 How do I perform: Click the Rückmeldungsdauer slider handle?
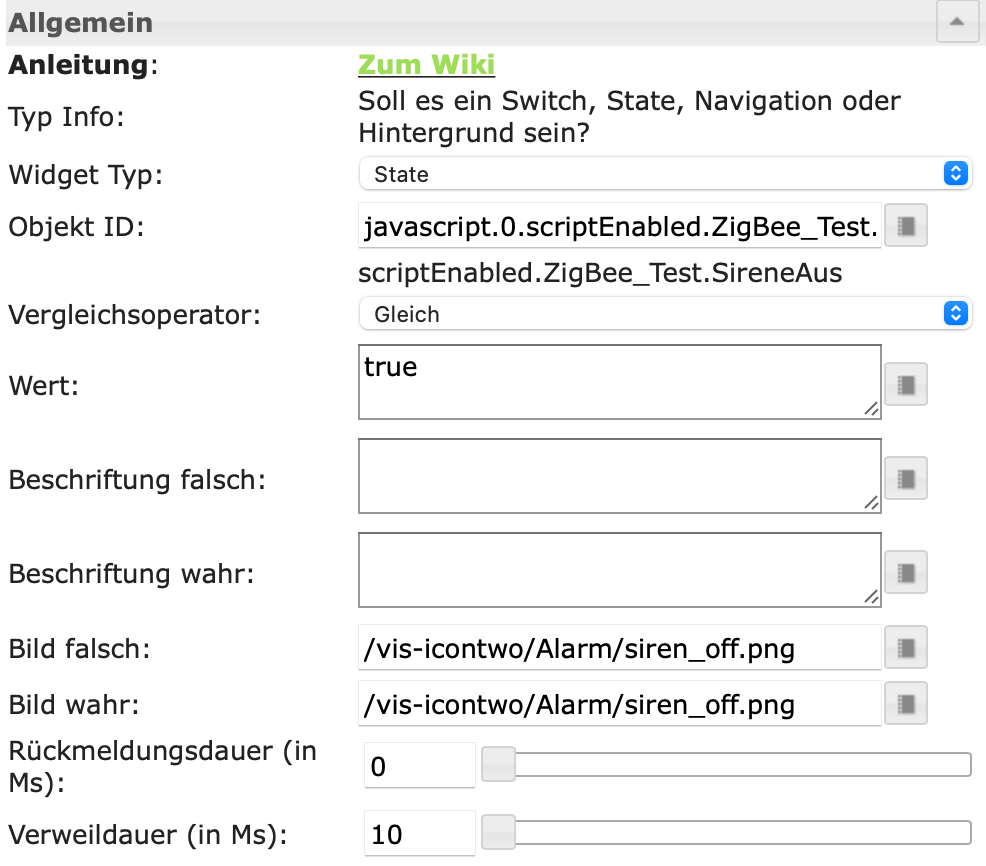click(498, 766)
